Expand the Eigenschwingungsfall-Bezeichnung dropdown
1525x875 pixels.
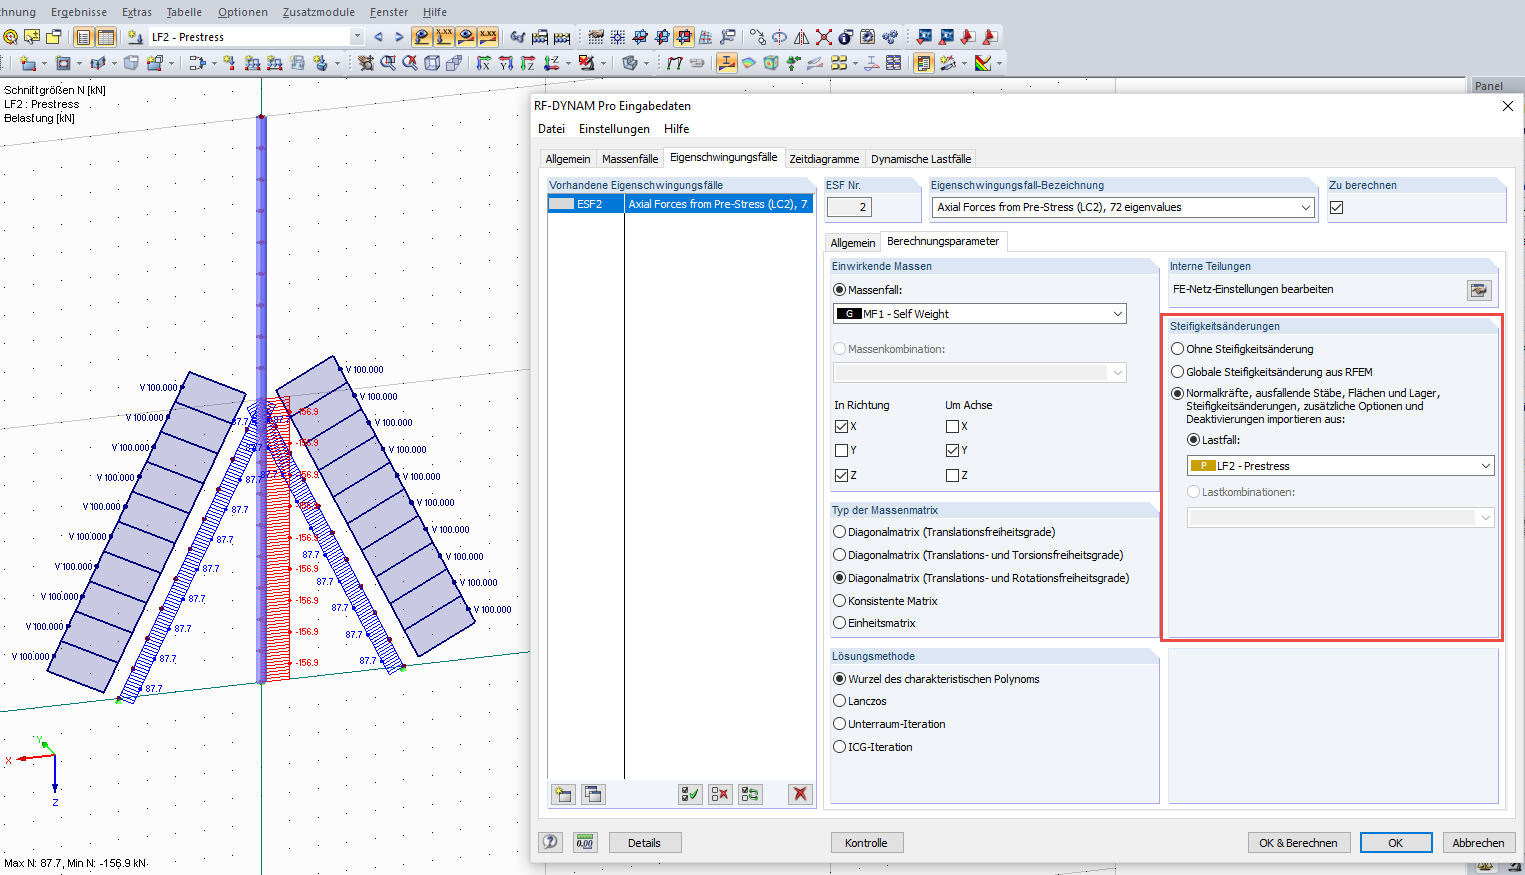[1305, 208]
